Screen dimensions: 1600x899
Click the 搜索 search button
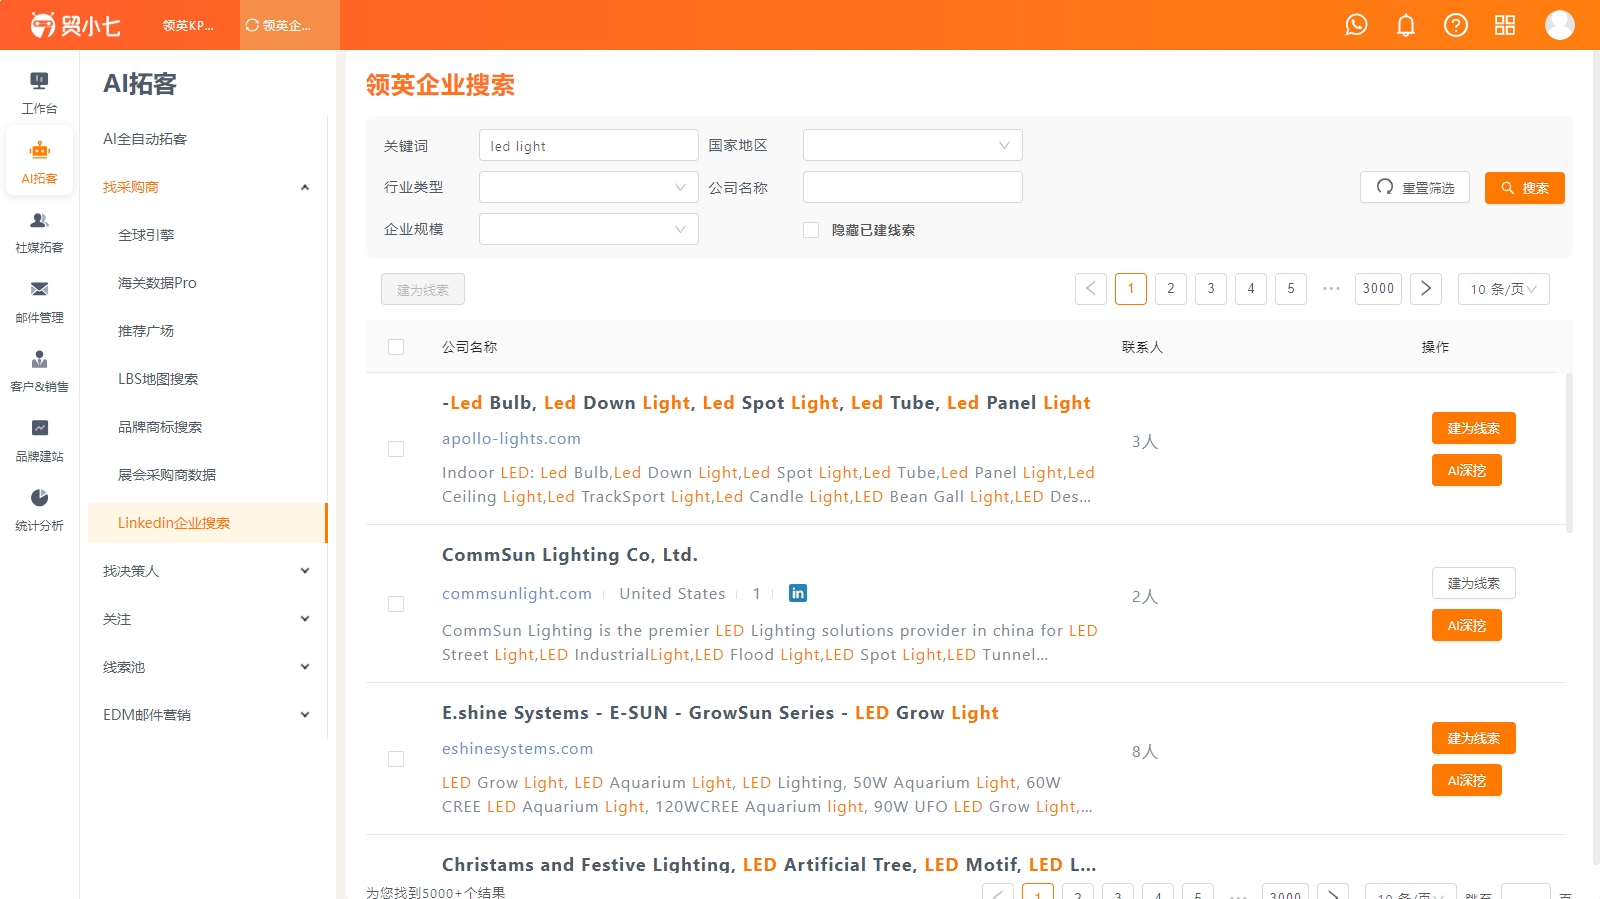pos(1525,188)
